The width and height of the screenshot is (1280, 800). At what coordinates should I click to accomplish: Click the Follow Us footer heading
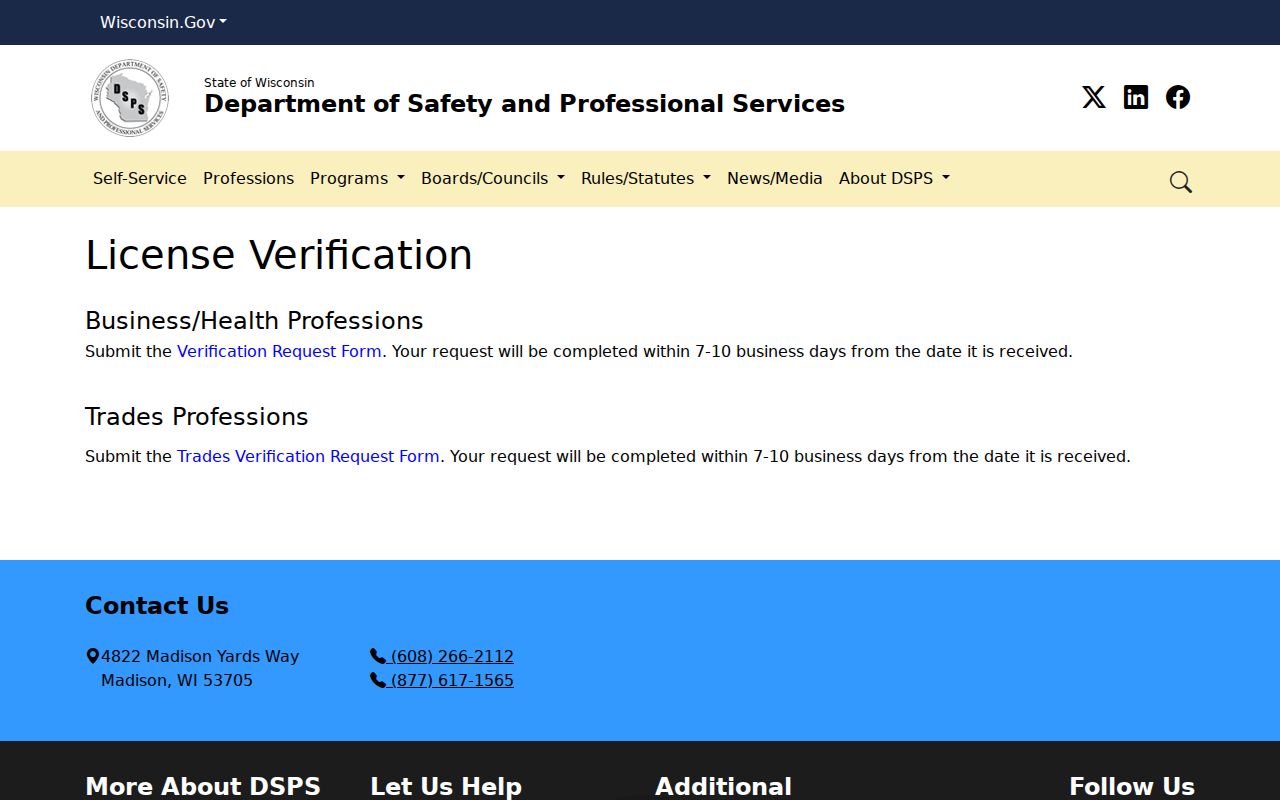click(1132, 787)
